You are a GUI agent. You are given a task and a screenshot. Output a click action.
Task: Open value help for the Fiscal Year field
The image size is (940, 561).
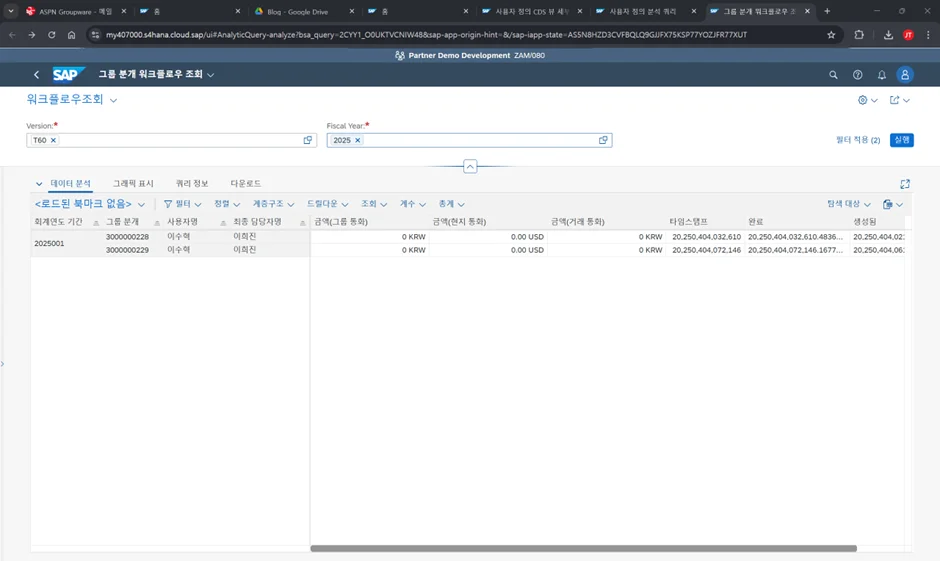coord(604,141)
